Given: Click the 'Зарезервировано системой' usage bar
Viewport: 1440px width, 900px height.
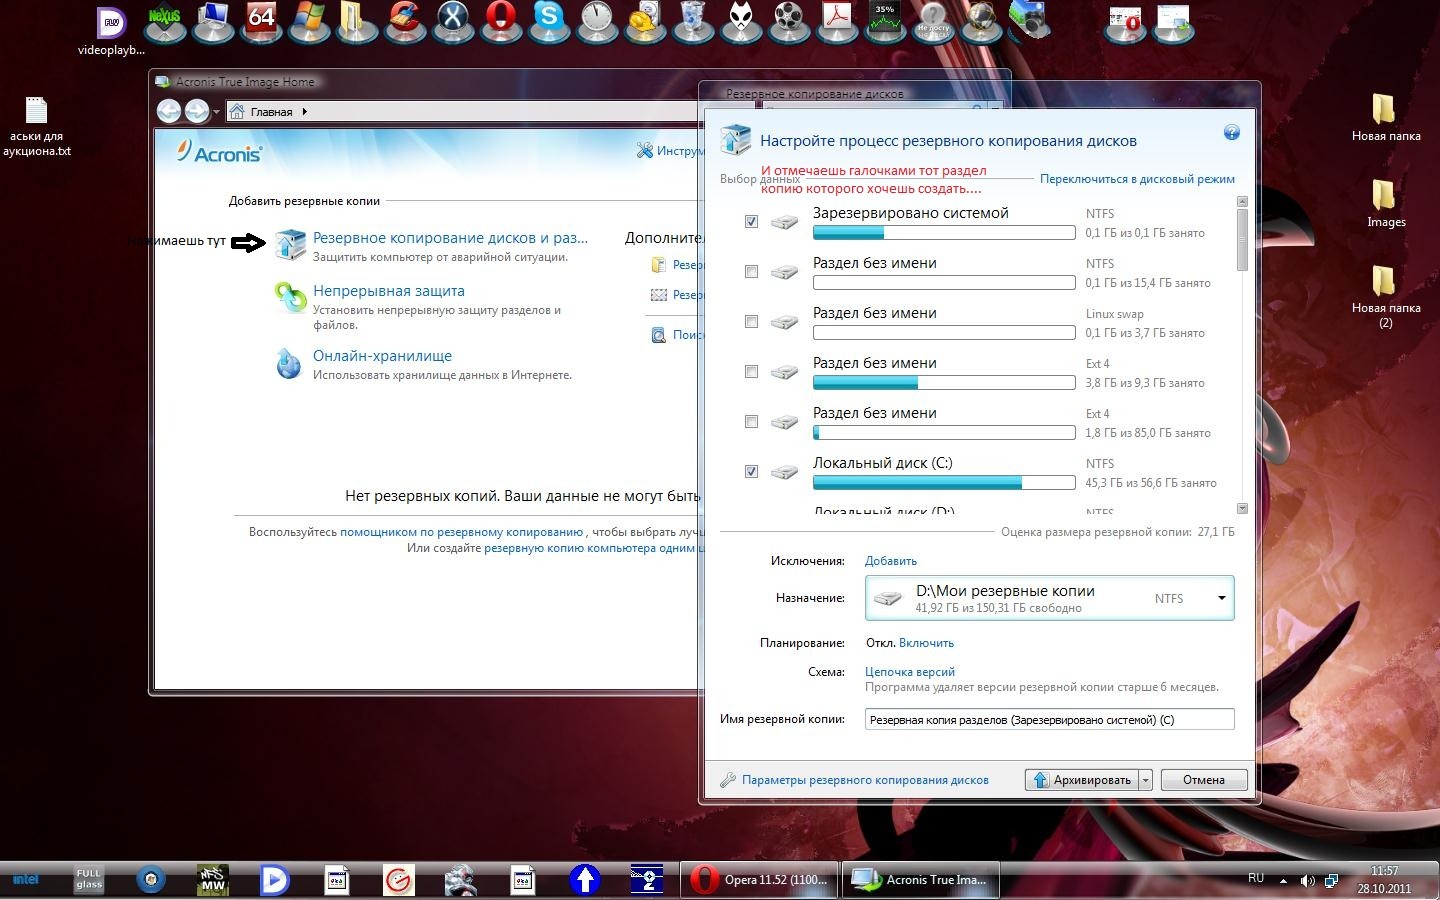Looking at the screenshot, I should click(x=944, y=233).
